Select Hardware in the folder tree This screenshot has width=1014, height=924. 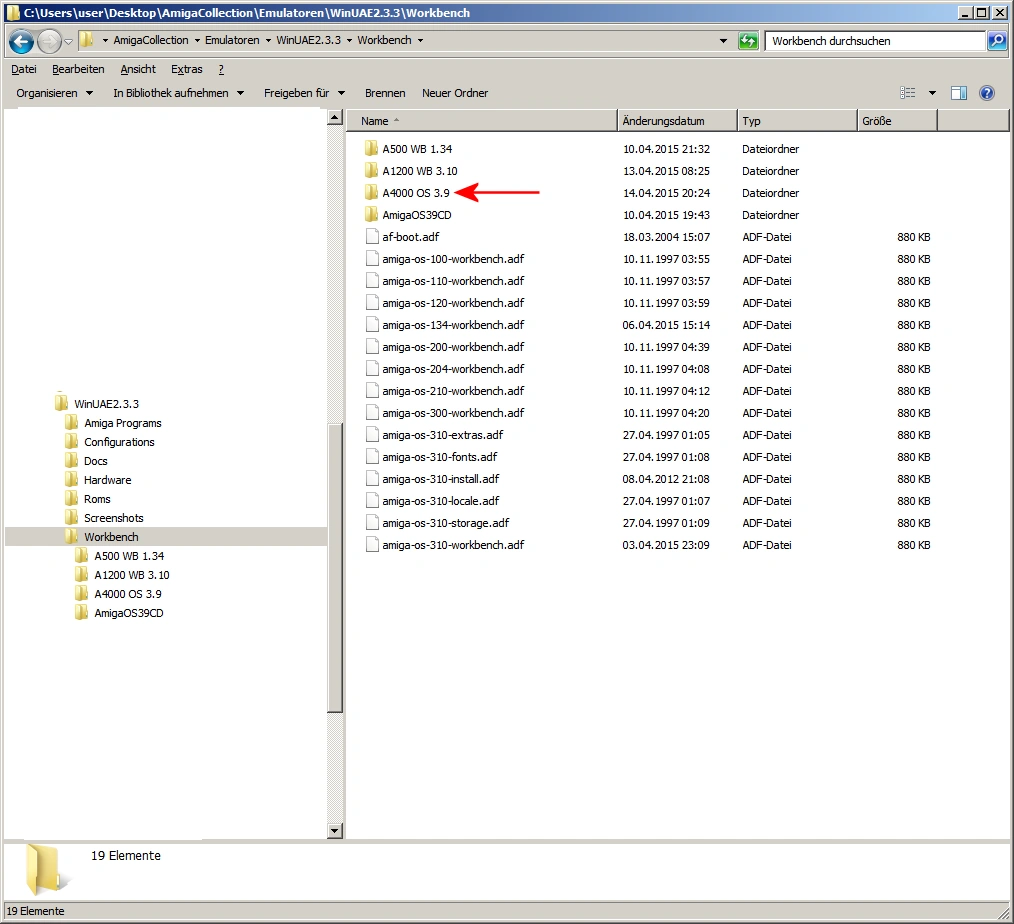pos(107,480)
